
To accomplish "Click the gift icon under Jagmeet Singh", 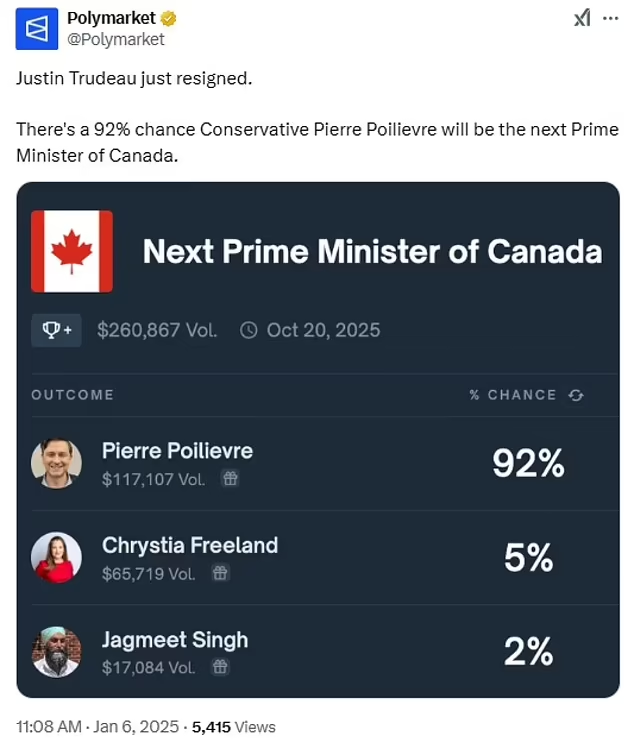I will (x=220, y=667).
